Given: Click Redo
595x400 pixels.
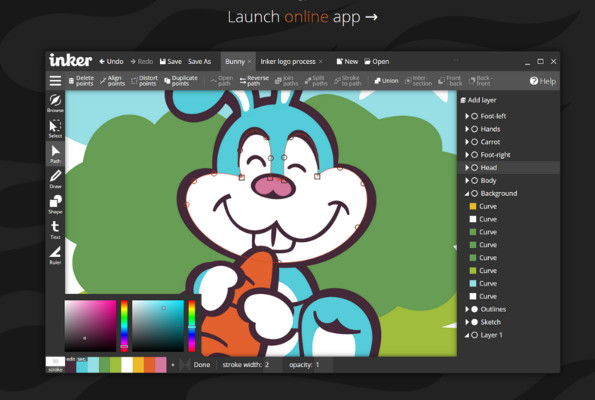Looking at the screenshot, I should [142, 61].
